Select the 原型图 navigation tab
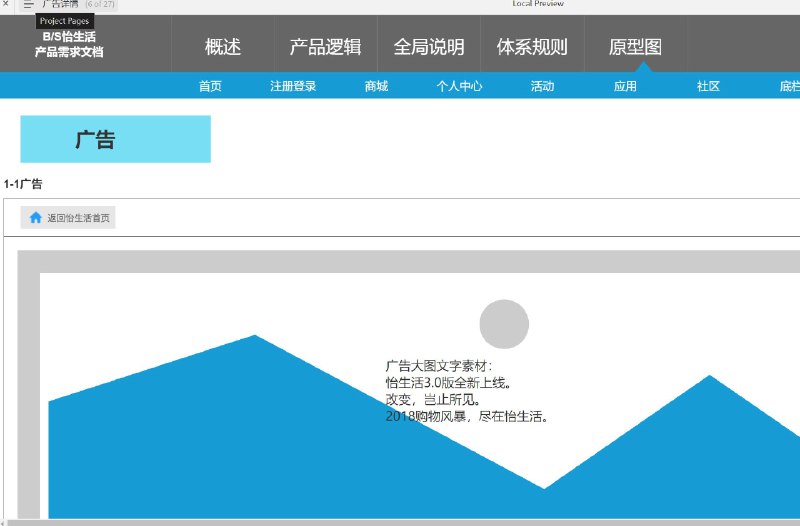800x526 pixels. (635, 47)
